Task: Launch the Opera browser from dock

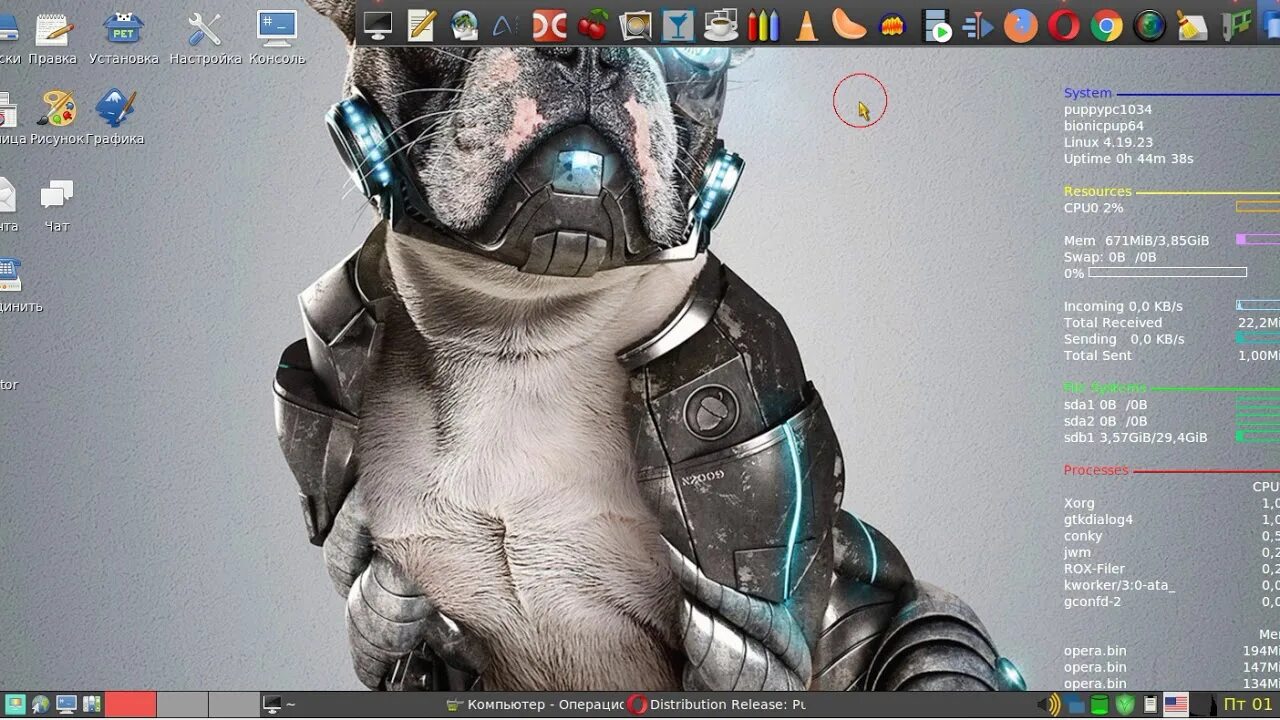Action: [x=1064, y=25]
